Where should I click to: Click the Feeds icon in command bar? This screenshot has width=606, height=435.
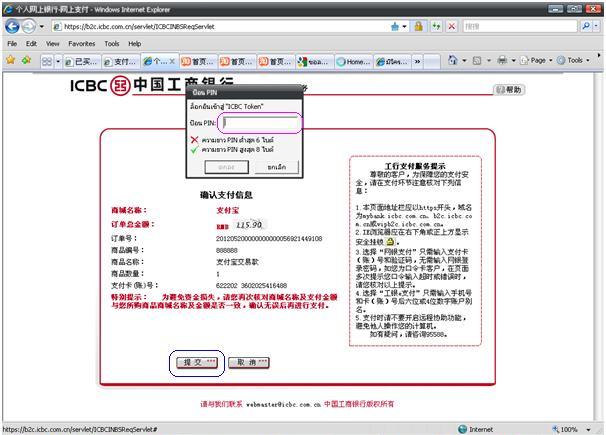tap(477, 61)
